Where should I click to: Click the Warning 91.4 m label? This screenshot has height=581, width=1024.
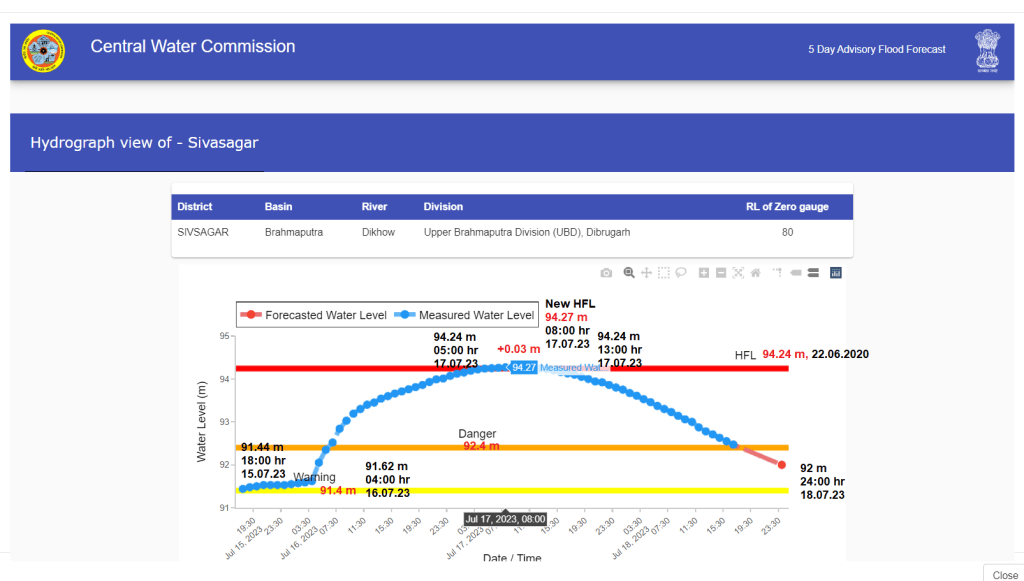click(325, 484)
